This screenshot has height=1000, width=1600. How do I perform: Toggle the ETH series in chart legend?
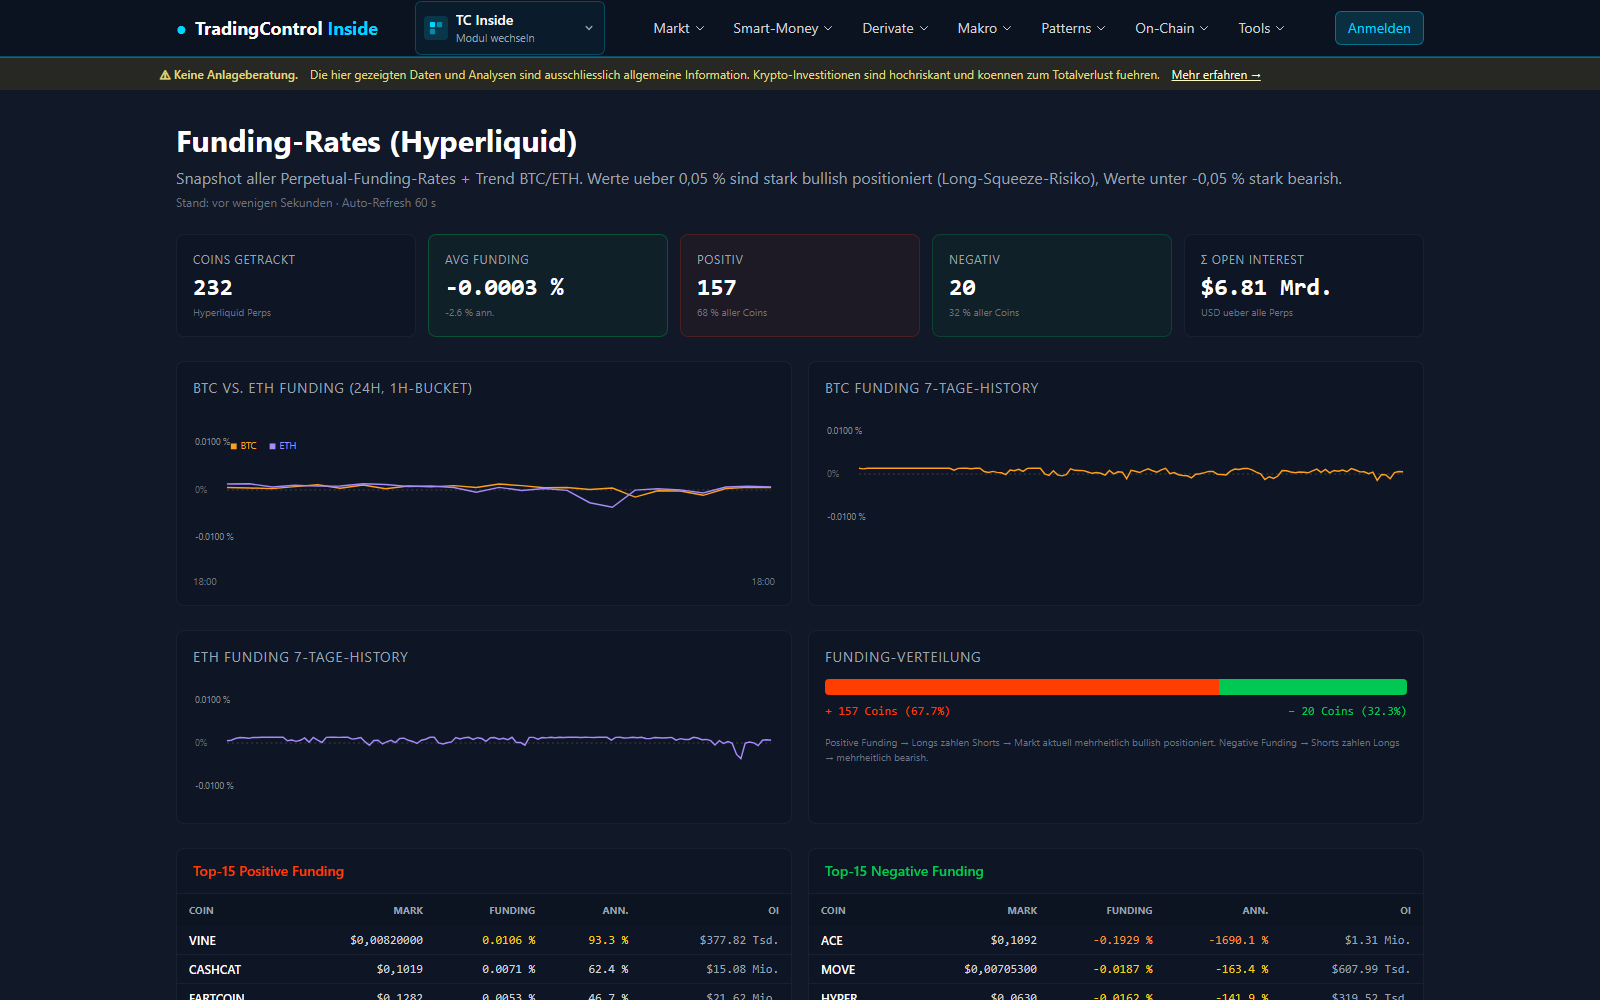[283, 446]
